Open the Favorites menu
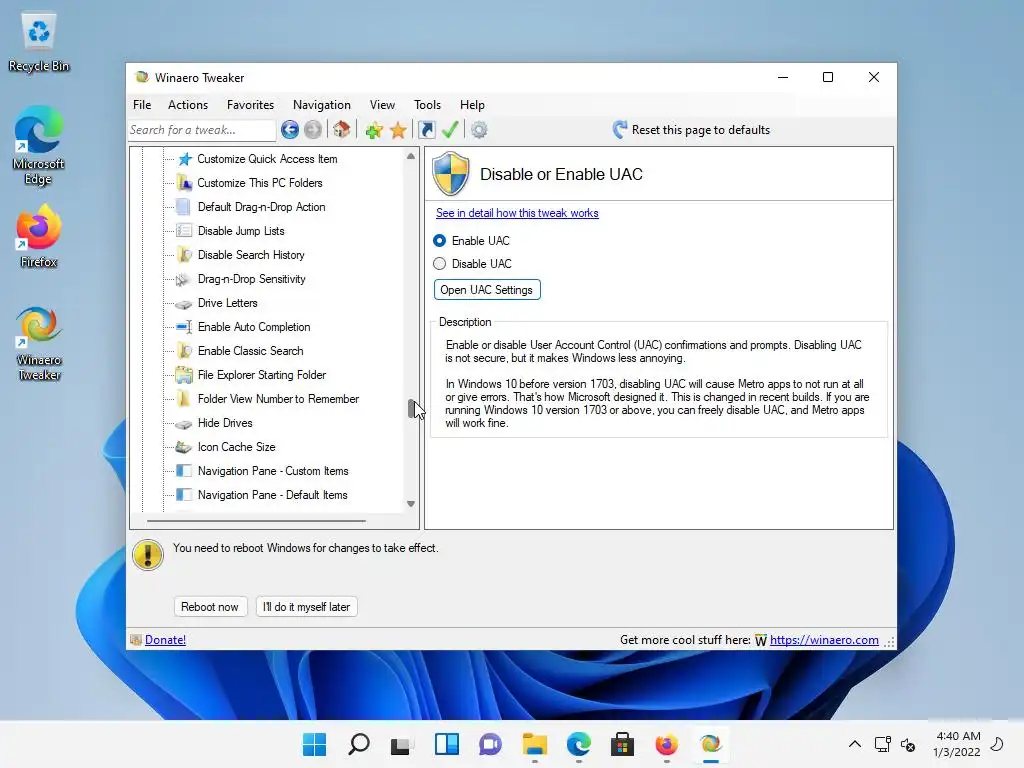 coord(250,104)
